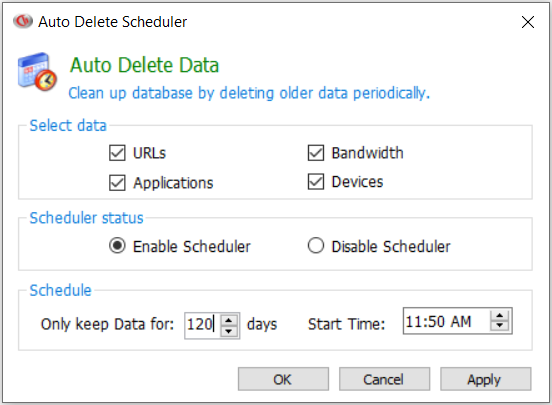Viewport: 552px width, 405px height.
Task: Close the Auto Delete Scheduler dialog
Action: pos(528,22)
